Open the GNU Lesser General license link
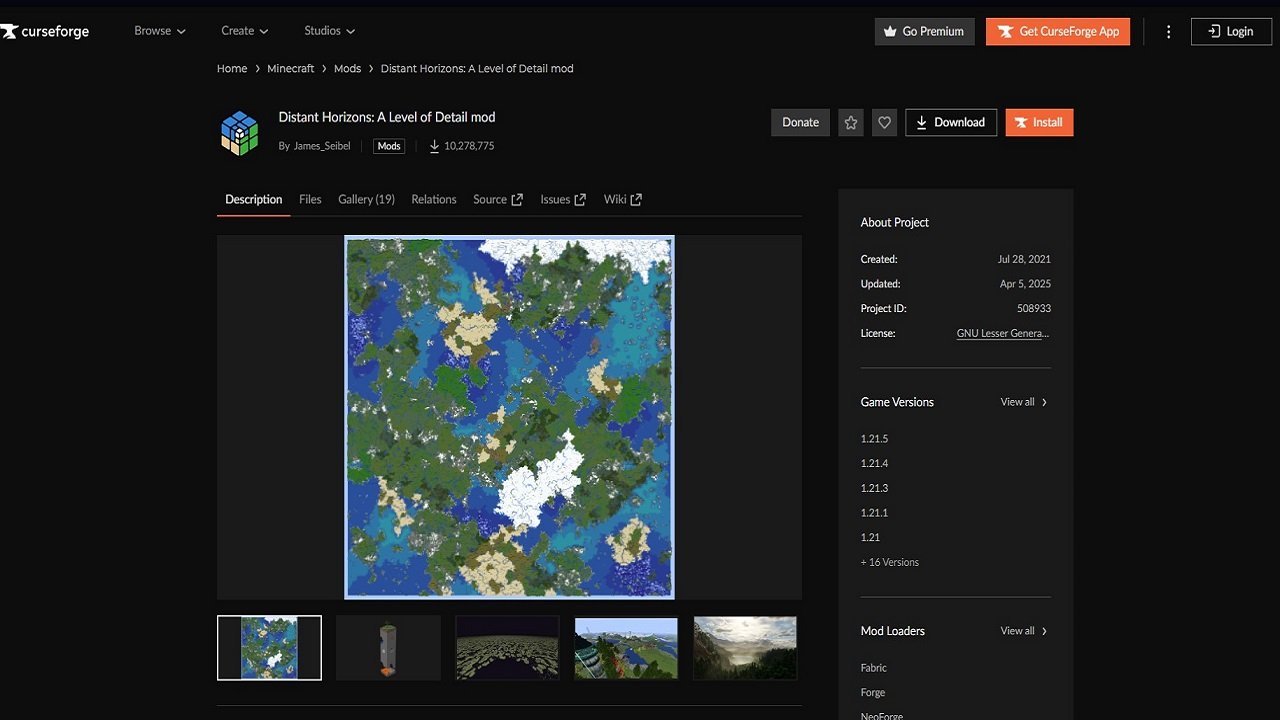Screen dimensions: 1280x720 click(1003, 333)
